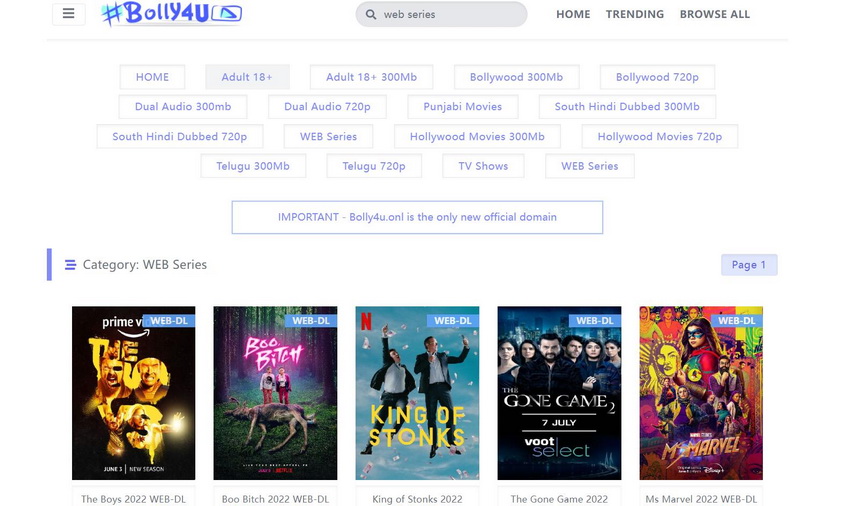Focus the web series search field
This screenshot has height=506, width=850.
coord(450,15)
